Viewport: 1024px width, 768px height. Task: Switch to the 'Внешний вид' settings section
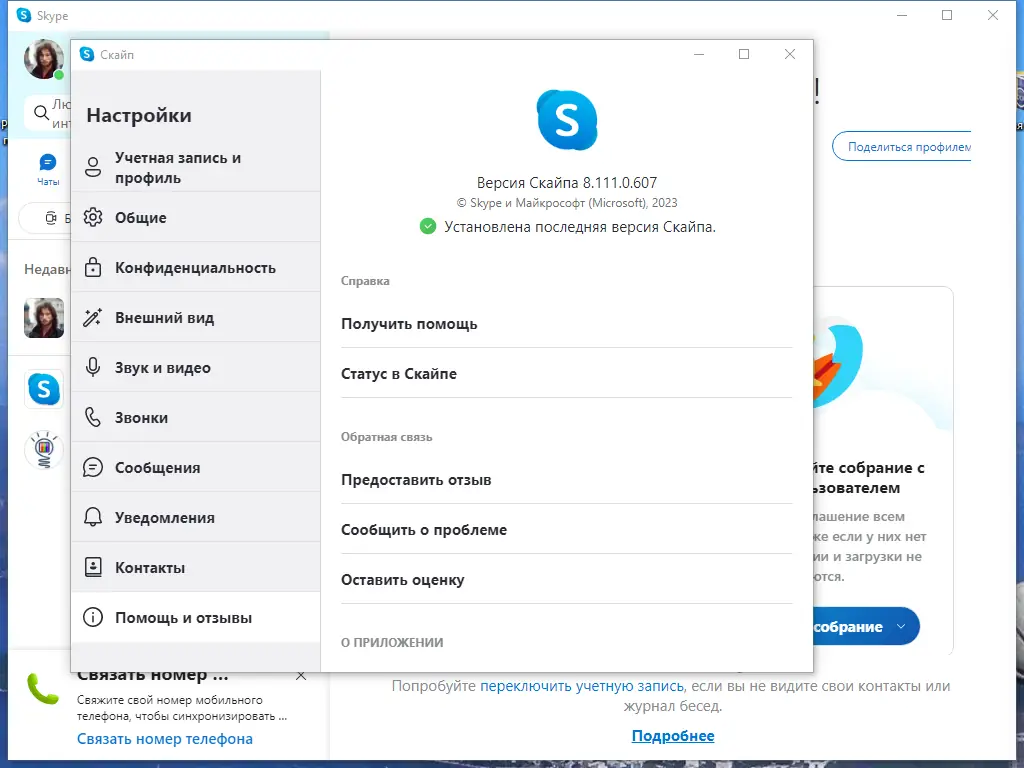(195, 317)
